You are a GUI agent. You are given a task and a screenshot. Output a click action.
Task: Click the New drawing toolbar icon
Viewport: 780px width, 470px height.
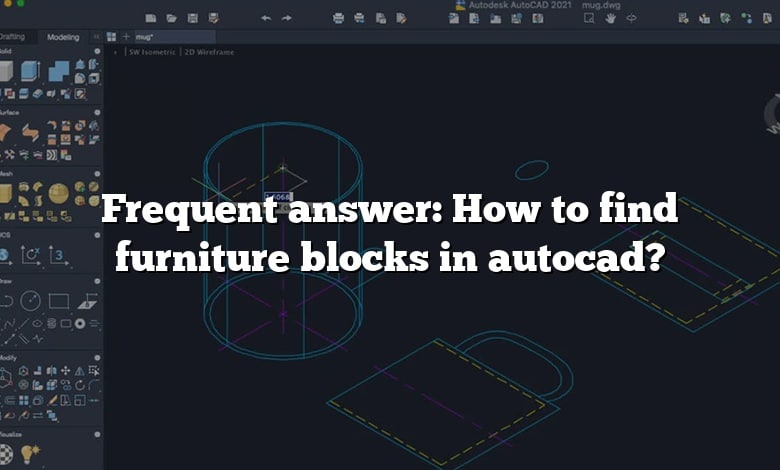151,18
